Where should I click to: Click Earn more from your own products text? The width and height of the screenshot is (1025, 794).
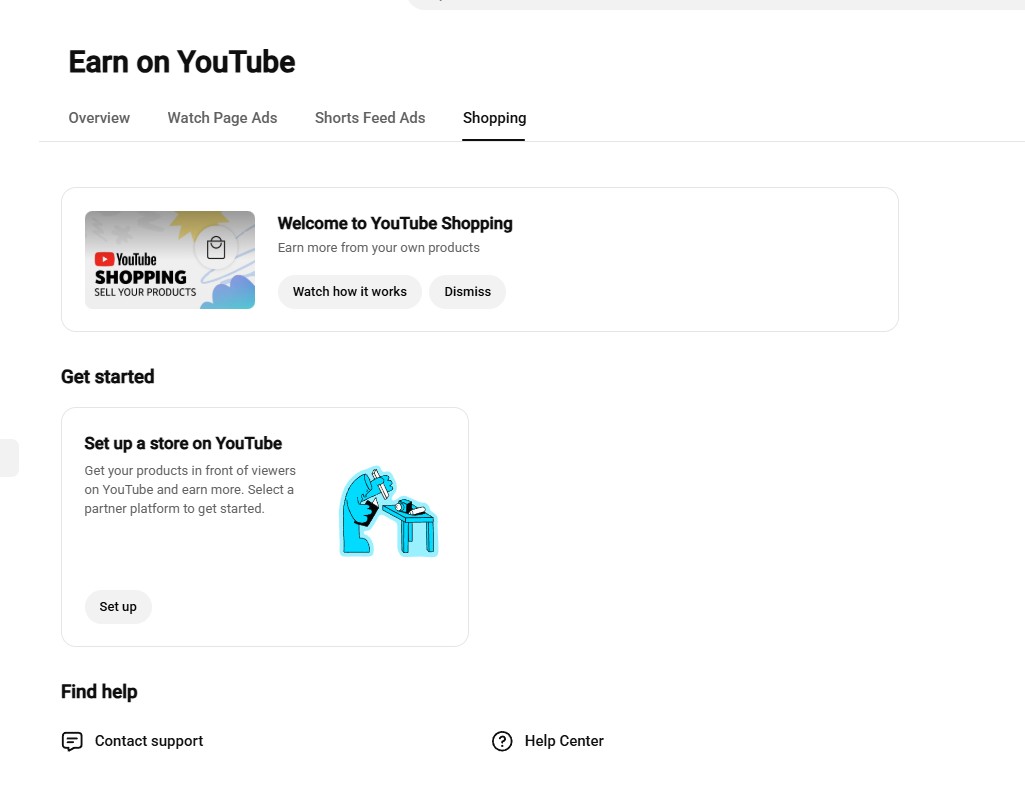click(378, 248)
